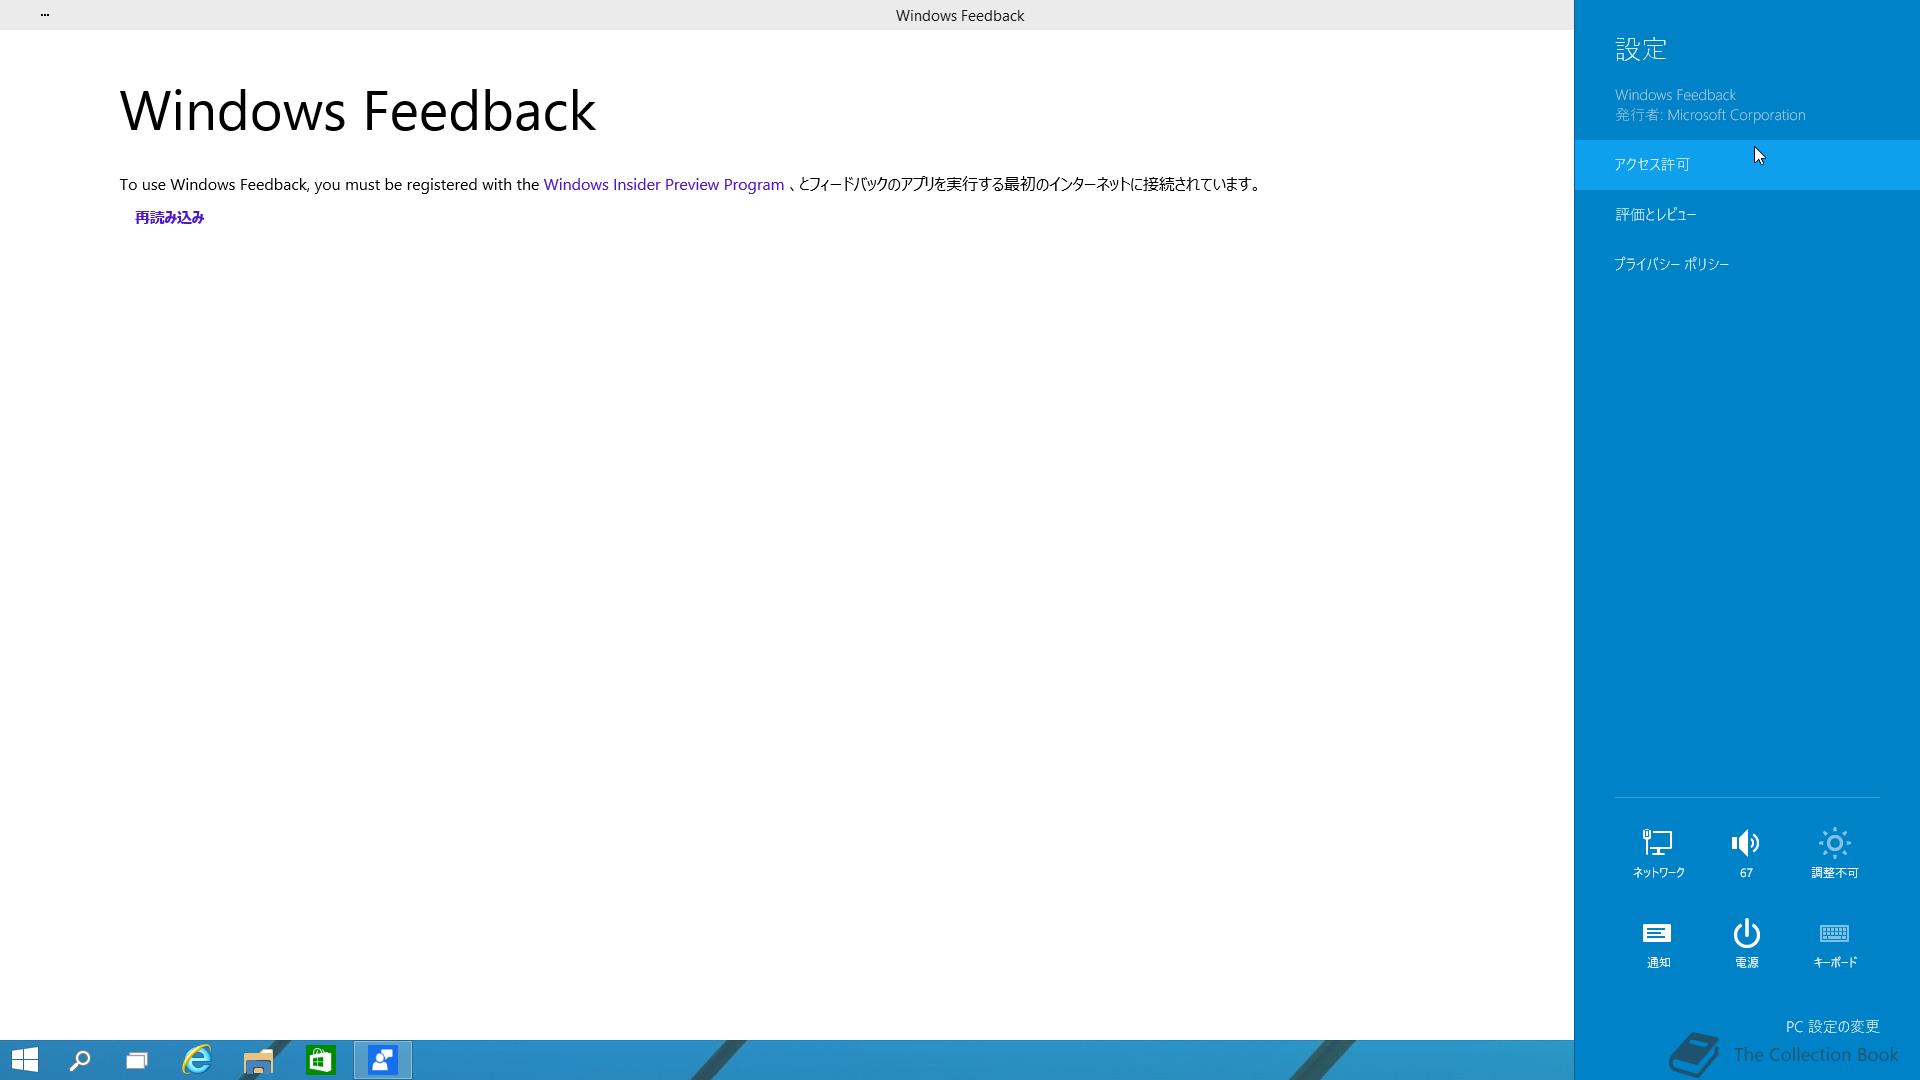Open the power (電源) options icon
Image resolution: width=1920 pixels, height=1080 pixels.
point(1746,944)
